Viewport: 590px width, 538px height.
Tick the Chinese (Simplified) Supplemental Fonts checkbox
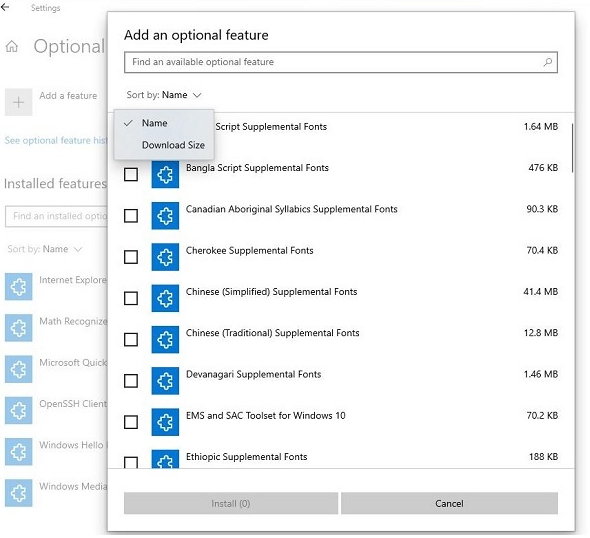(x=131, y=298)
